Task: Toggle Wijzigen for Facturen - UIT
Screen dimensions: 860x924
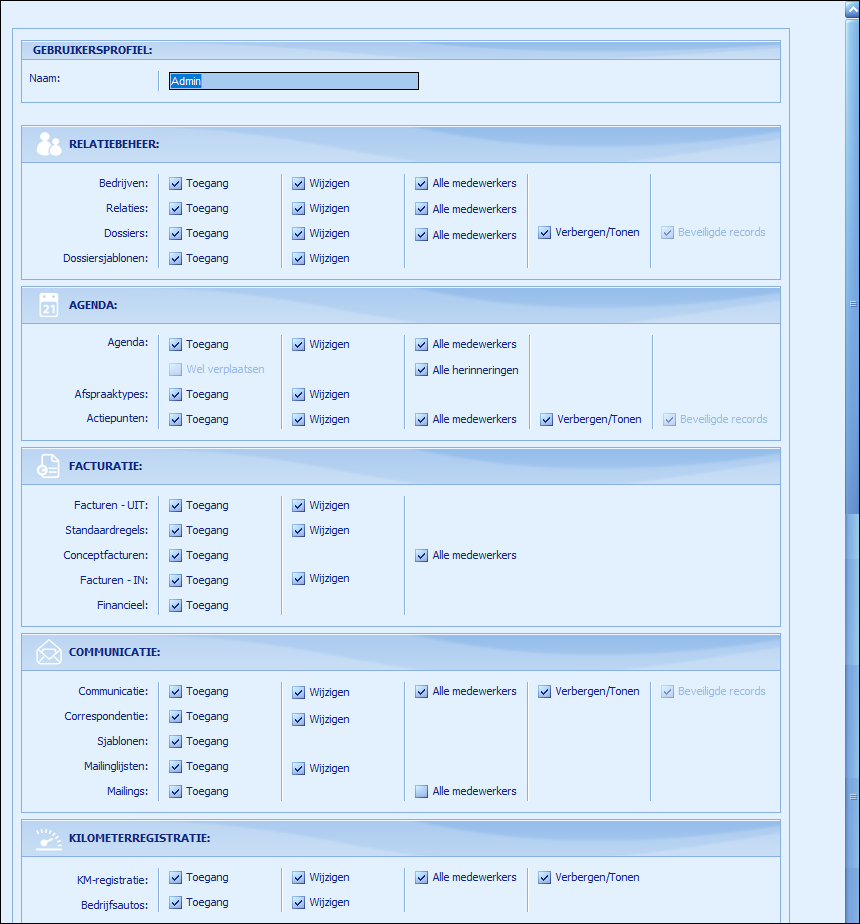Action: pyautogui.click(x=299, y=506)
